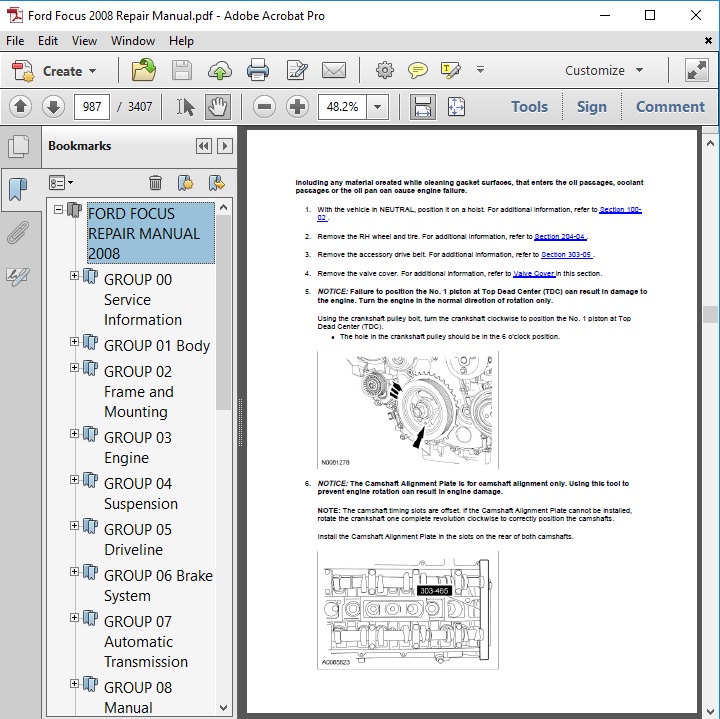Click the Save floppy disk icon
The width and height of the screenshot is (720, 719).
tap(182, 71)
